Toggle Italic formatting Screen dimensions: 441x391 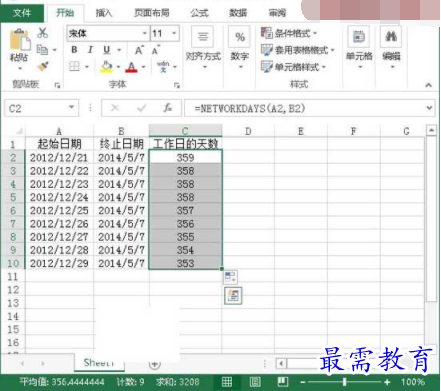pos(90,50)
